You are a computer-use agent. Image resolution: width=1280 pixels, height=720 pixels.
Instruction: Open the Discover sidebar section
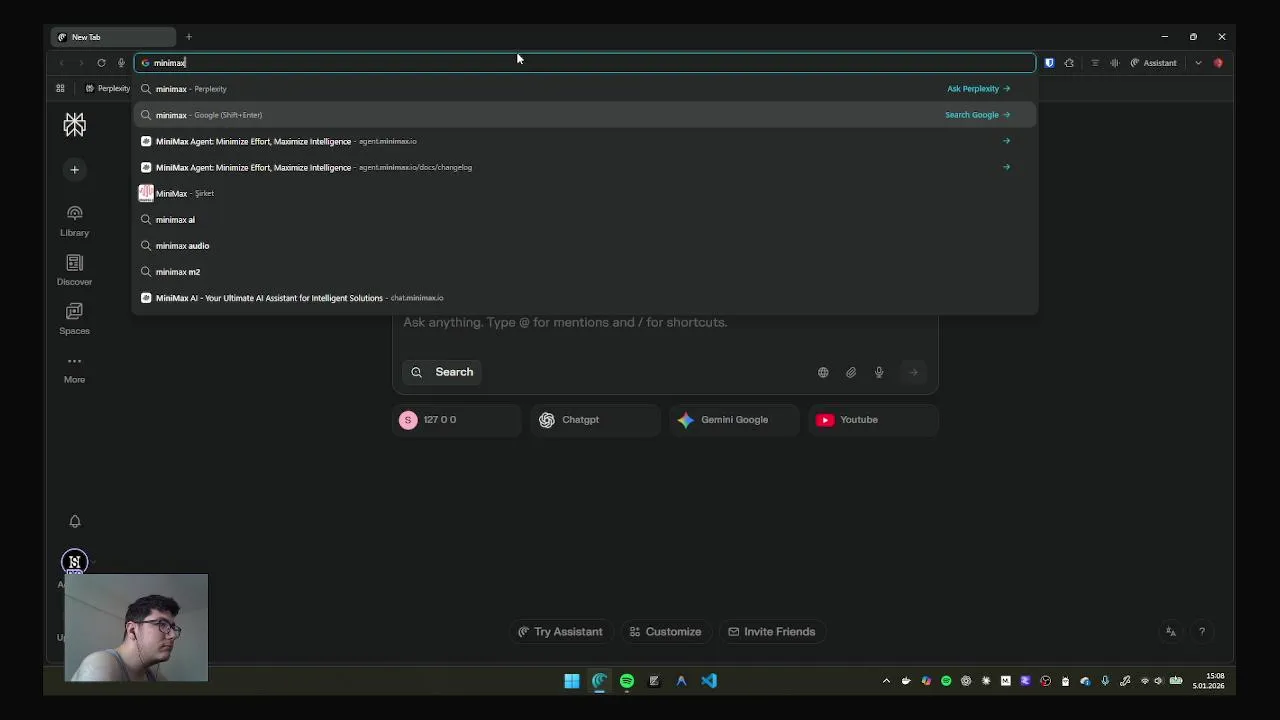click(x=74, y=270)
